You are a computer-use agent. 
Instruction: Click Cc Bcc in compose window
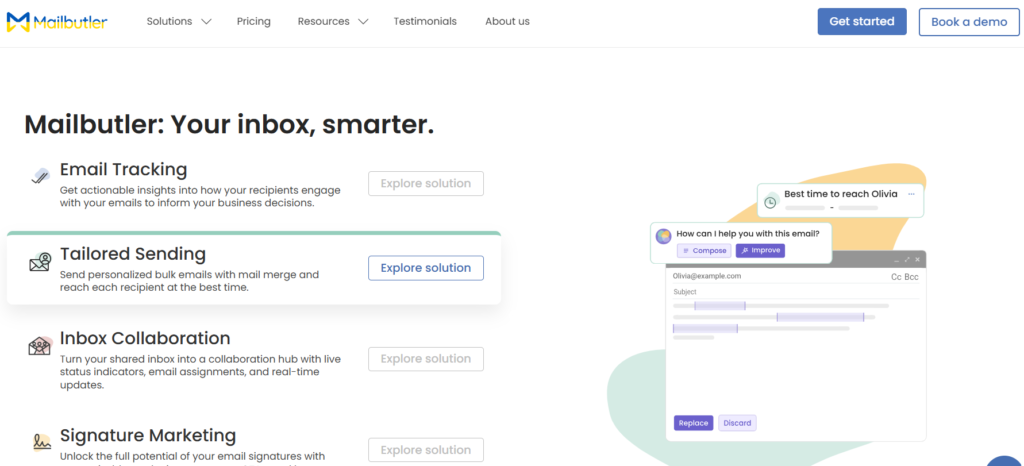(x=904, y=277)
